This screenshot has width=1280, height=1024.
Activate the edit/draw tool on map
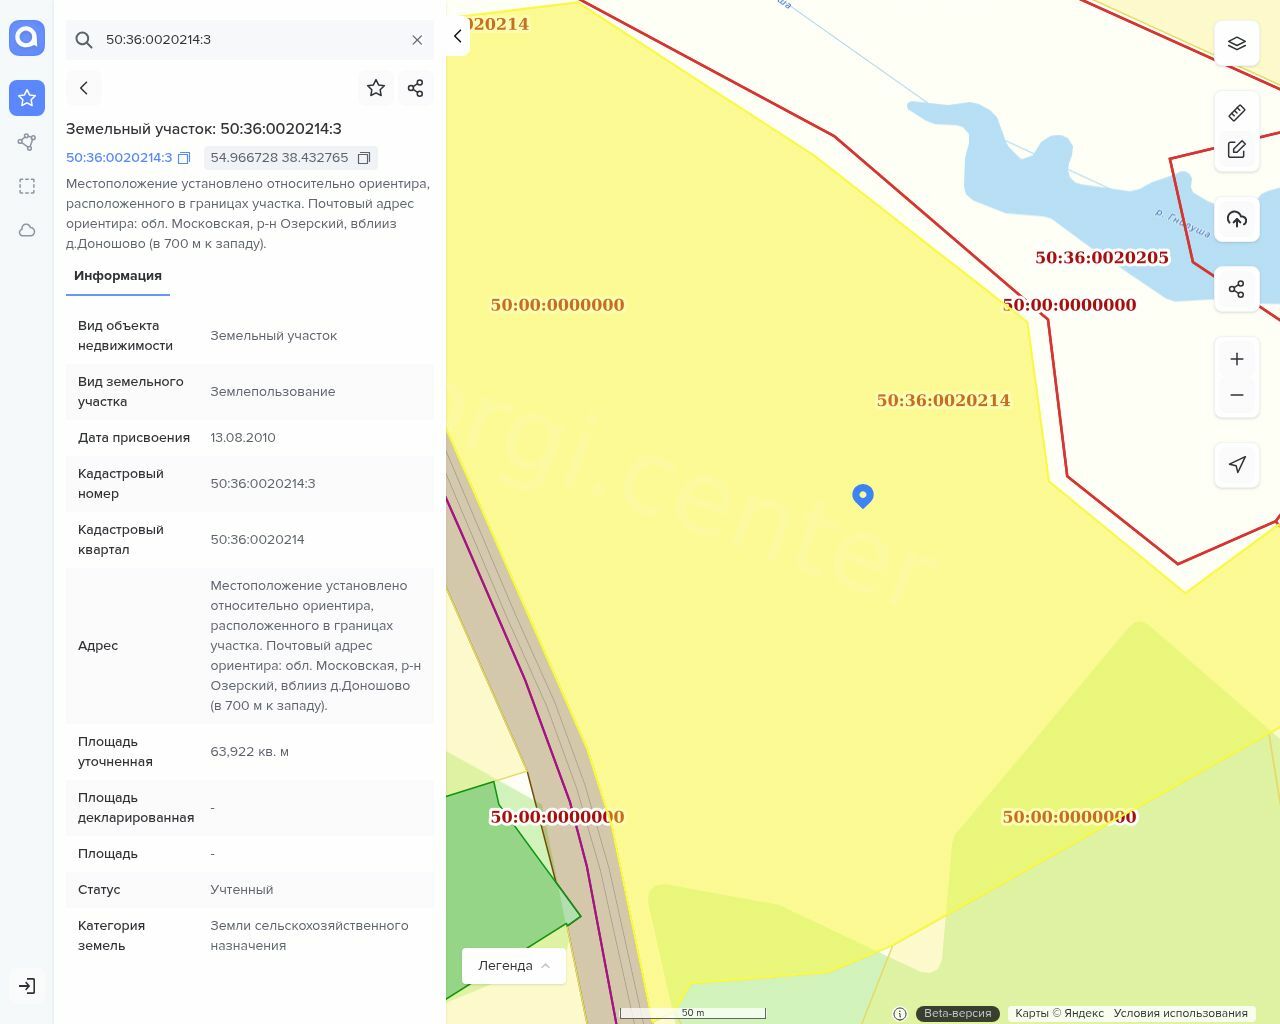[1236, 149]
